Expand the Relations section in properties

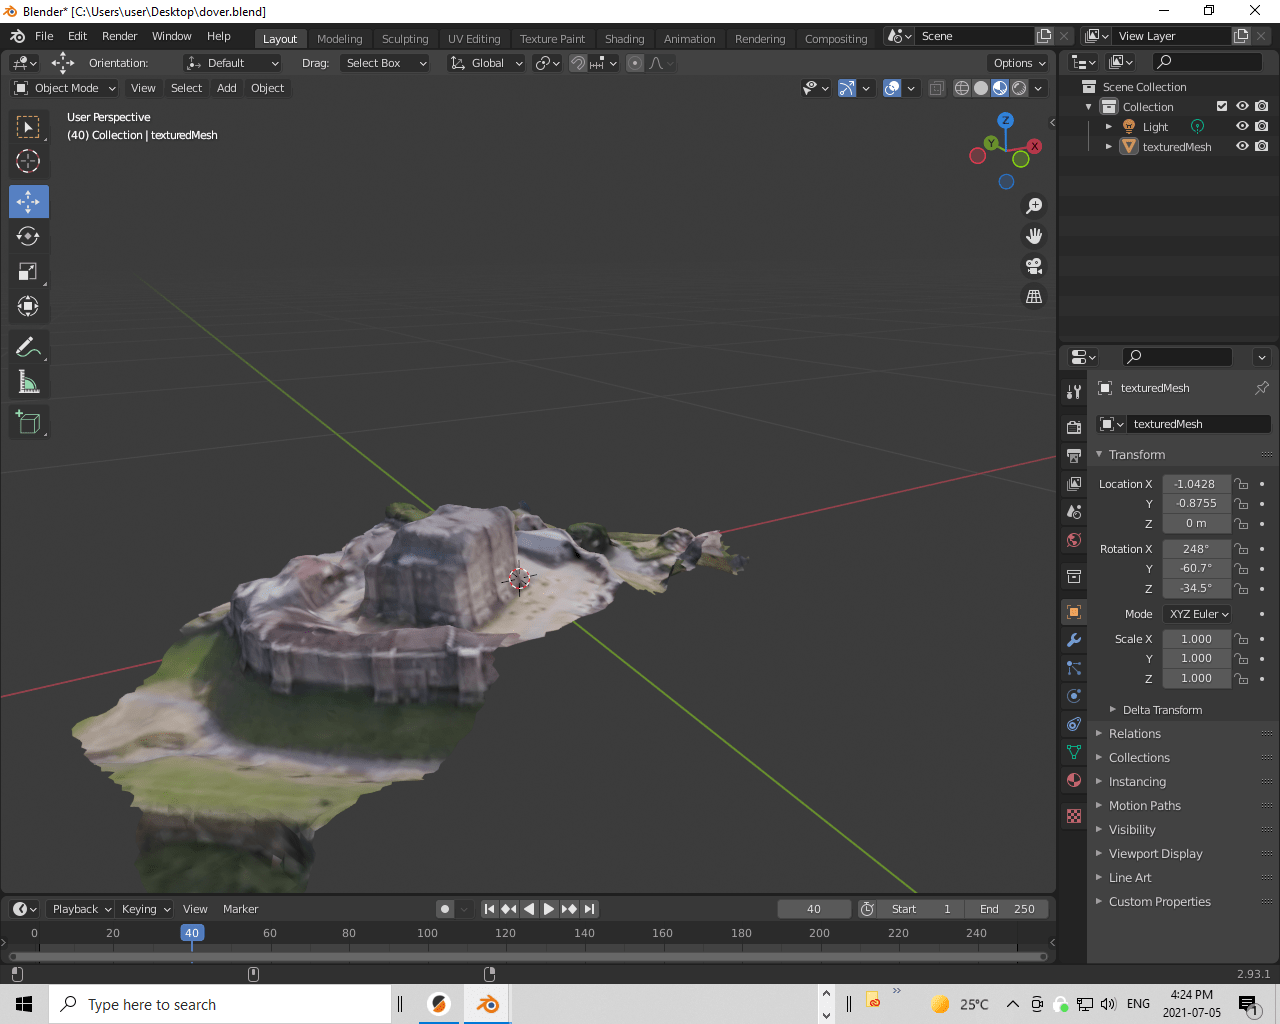1133,733
